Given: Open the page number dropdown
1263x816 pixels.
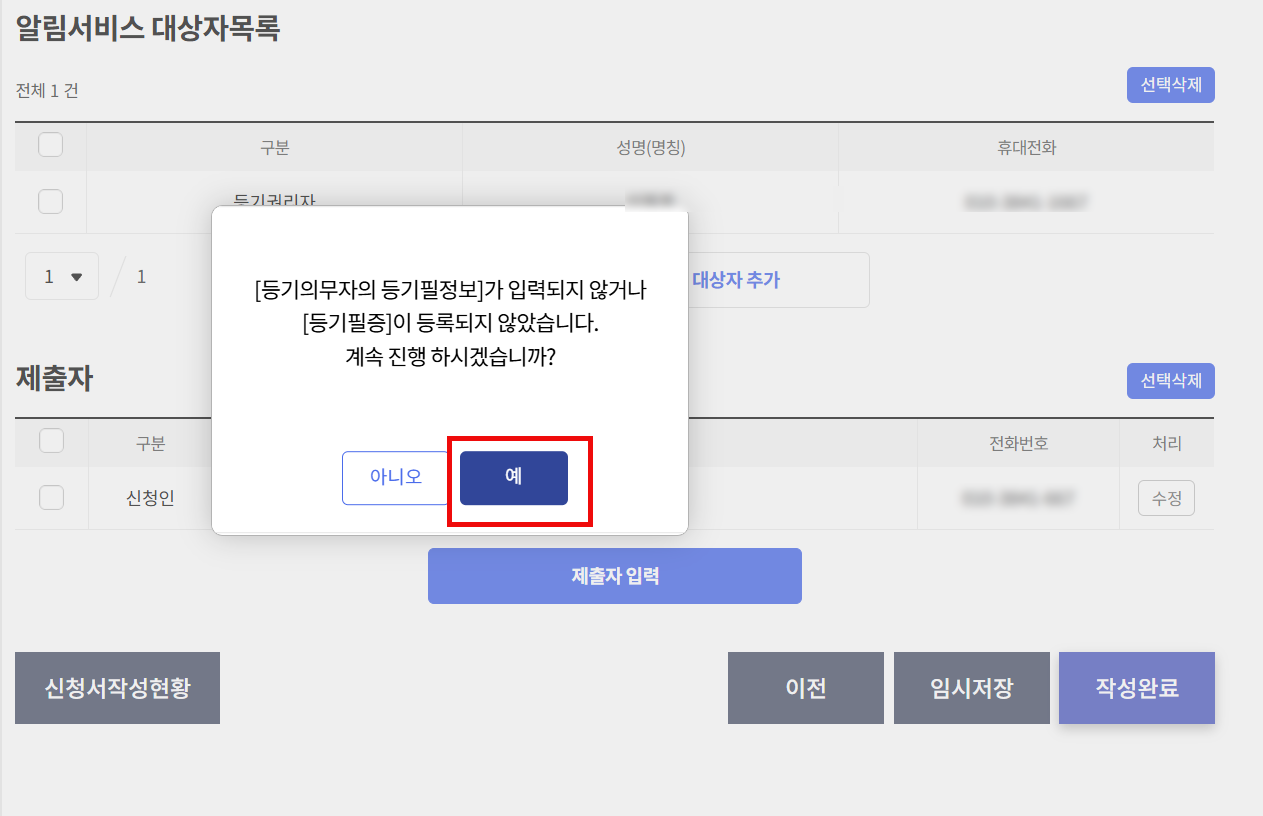Looking at the screenshot, I should click(62, 277).
